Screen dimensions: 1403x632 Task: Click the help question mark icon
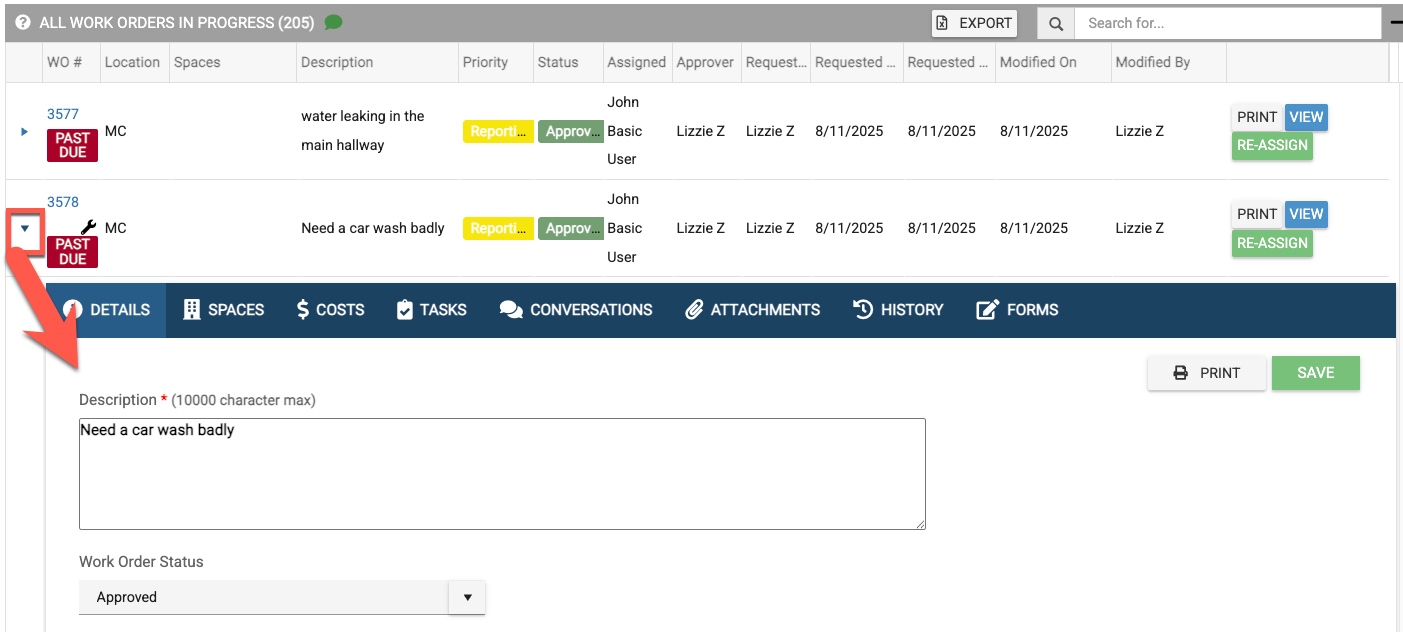tap(23, 22)
